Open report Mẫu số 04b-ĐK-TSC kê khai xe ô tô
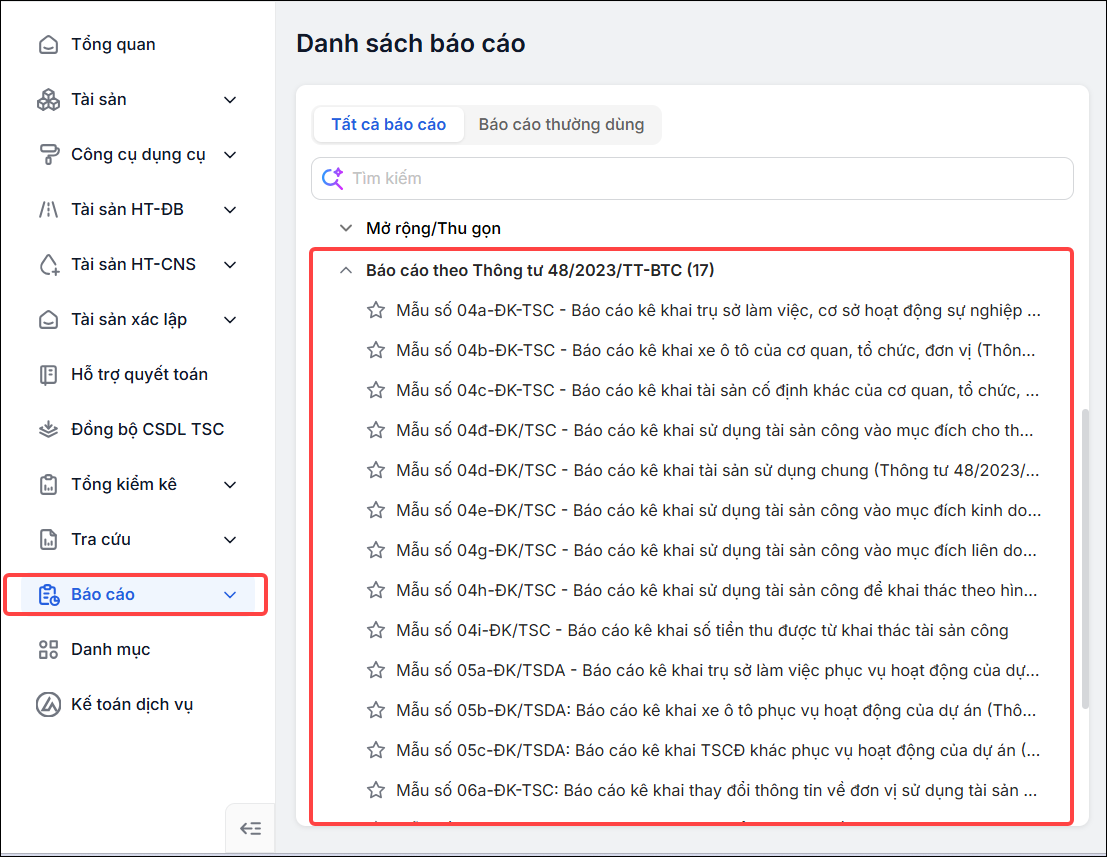 point(716,350)
